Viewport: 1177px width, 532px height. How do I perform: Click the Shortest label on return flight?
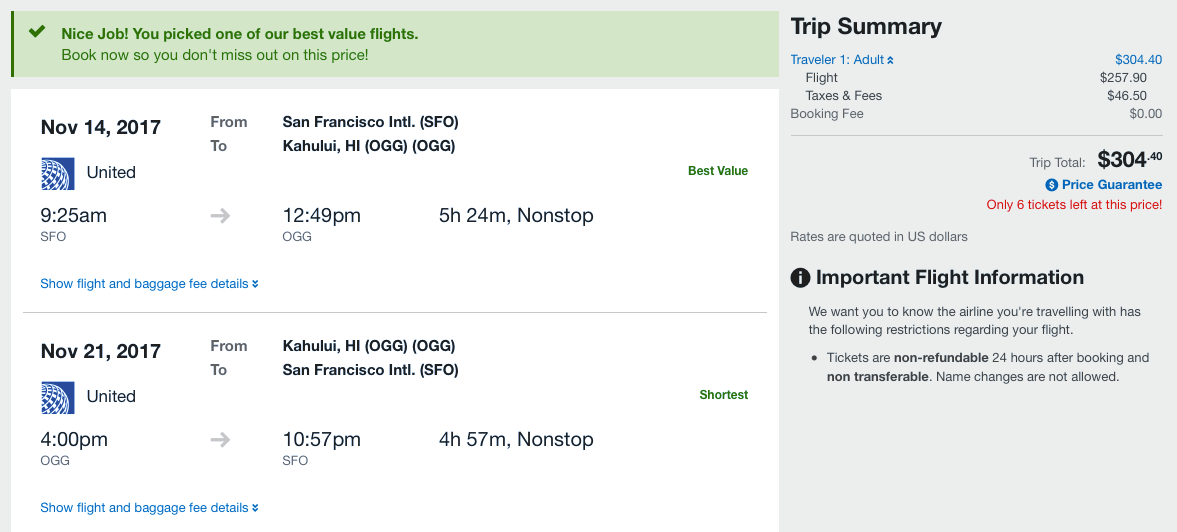coord(723,395)
